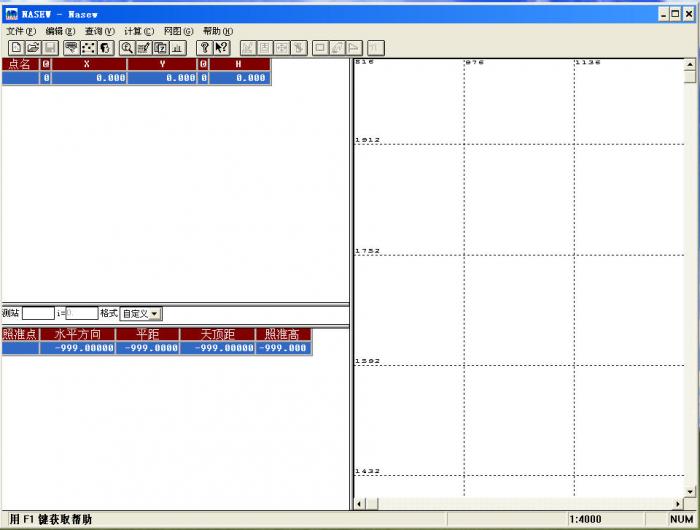The image size is (700, 530).
Task: Click the dotted points toolbar icon
Action: coord(88,47)
